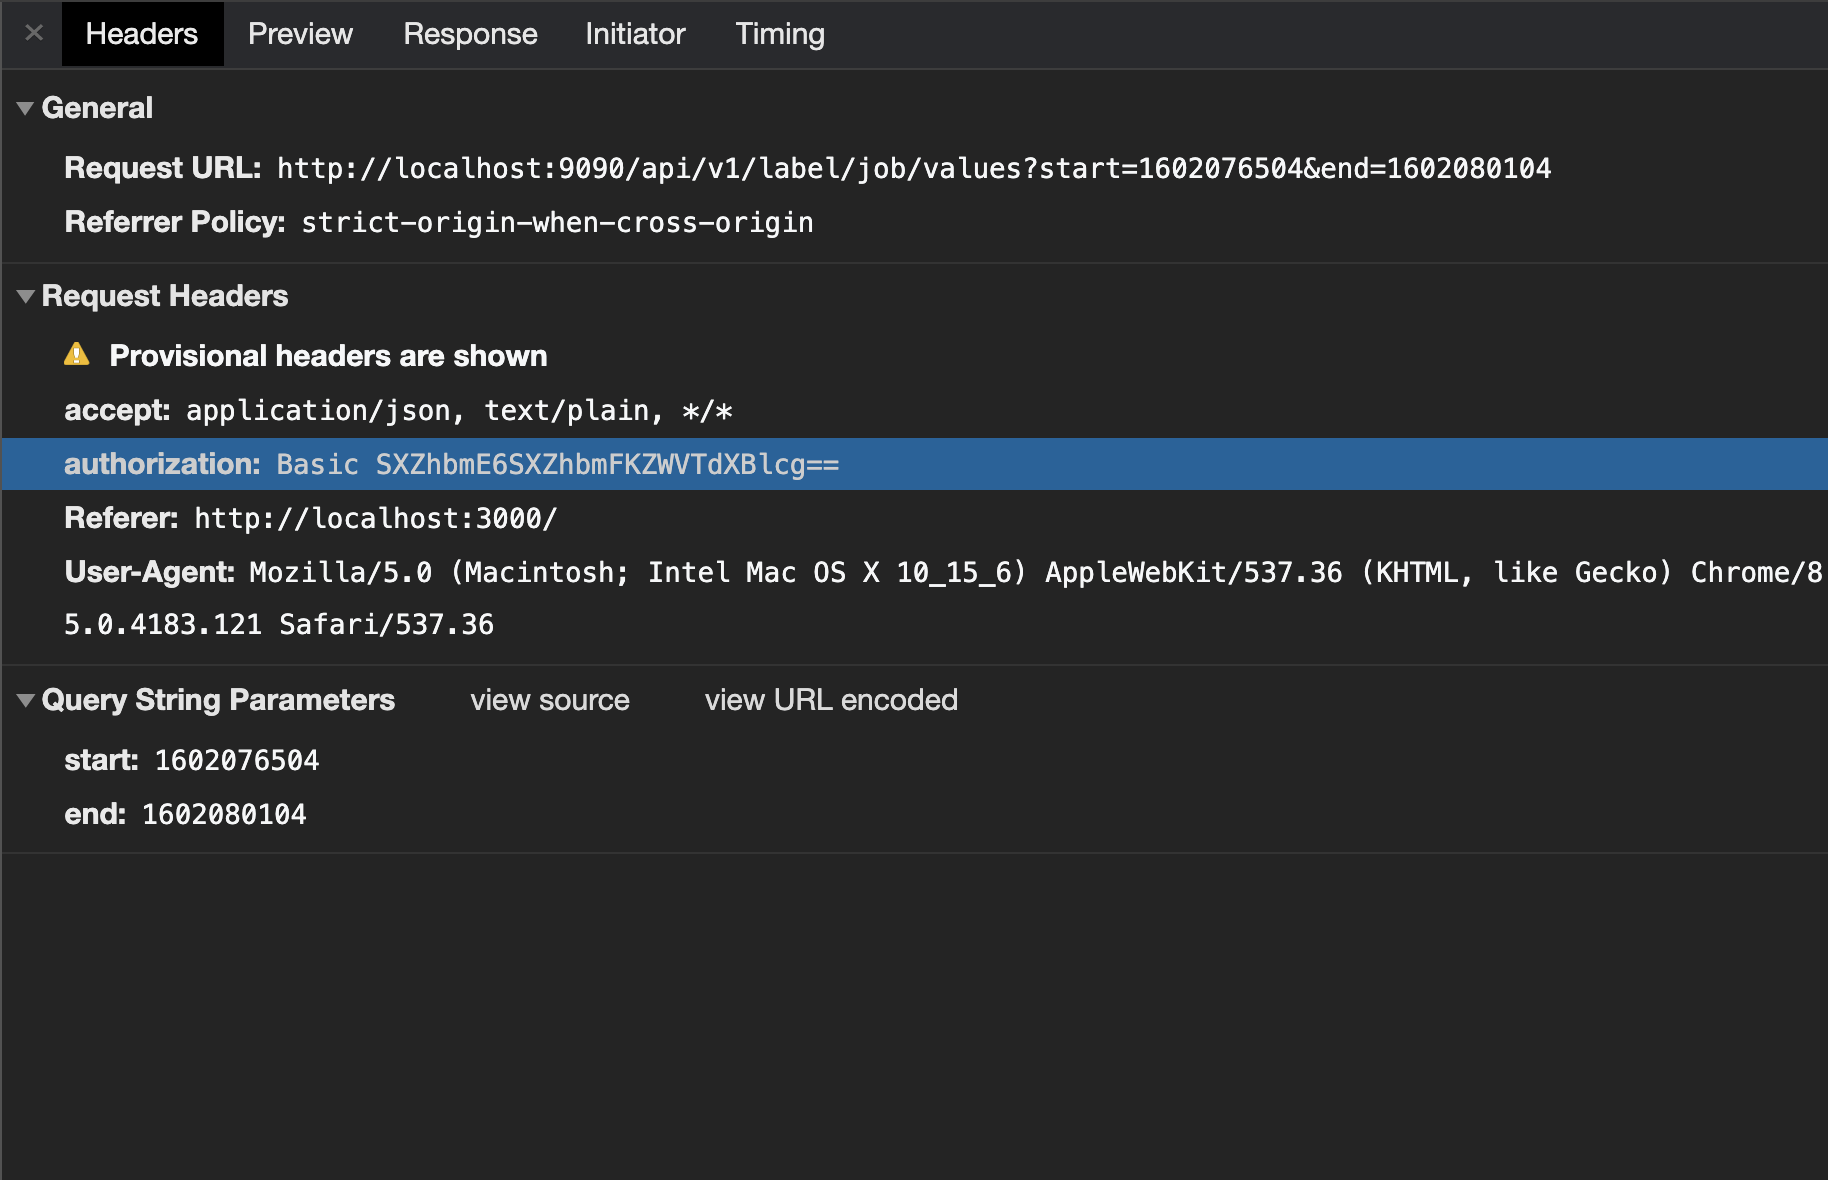Switch to the Preview tab
The width and height of the screenshot is (1828, 1180).
(300, 34)
